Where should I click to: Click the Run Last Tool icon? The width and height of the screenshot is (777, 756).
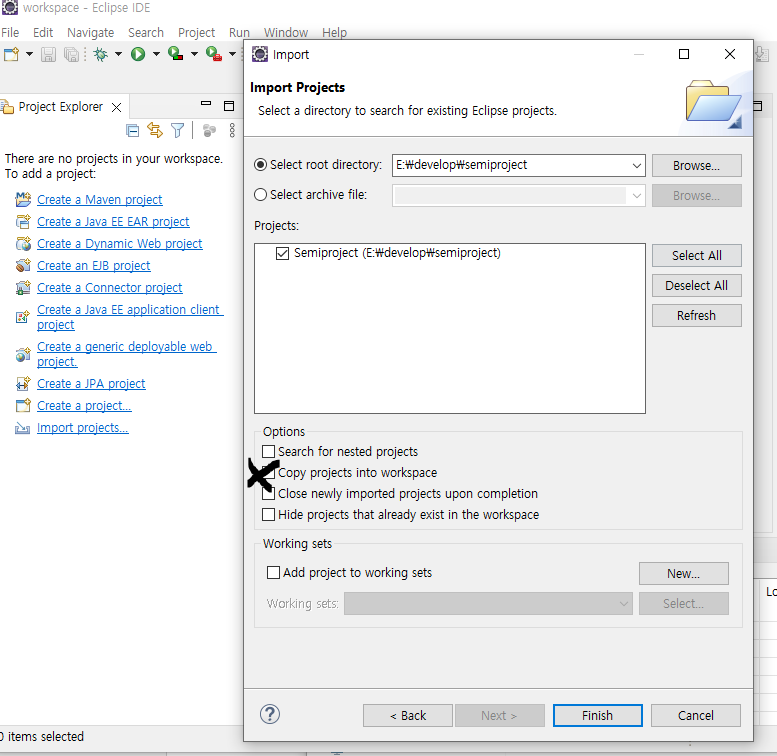click(x=214, y=54)
